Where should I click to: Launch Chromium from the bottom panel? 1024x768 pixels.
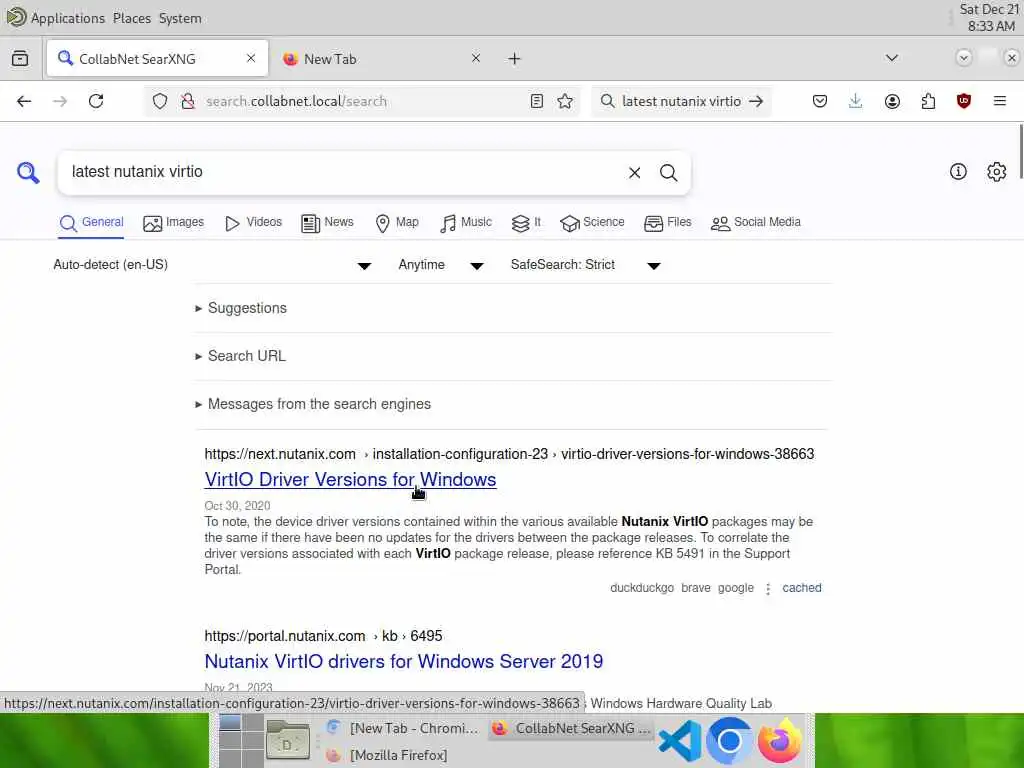click(x=729, y=741)
